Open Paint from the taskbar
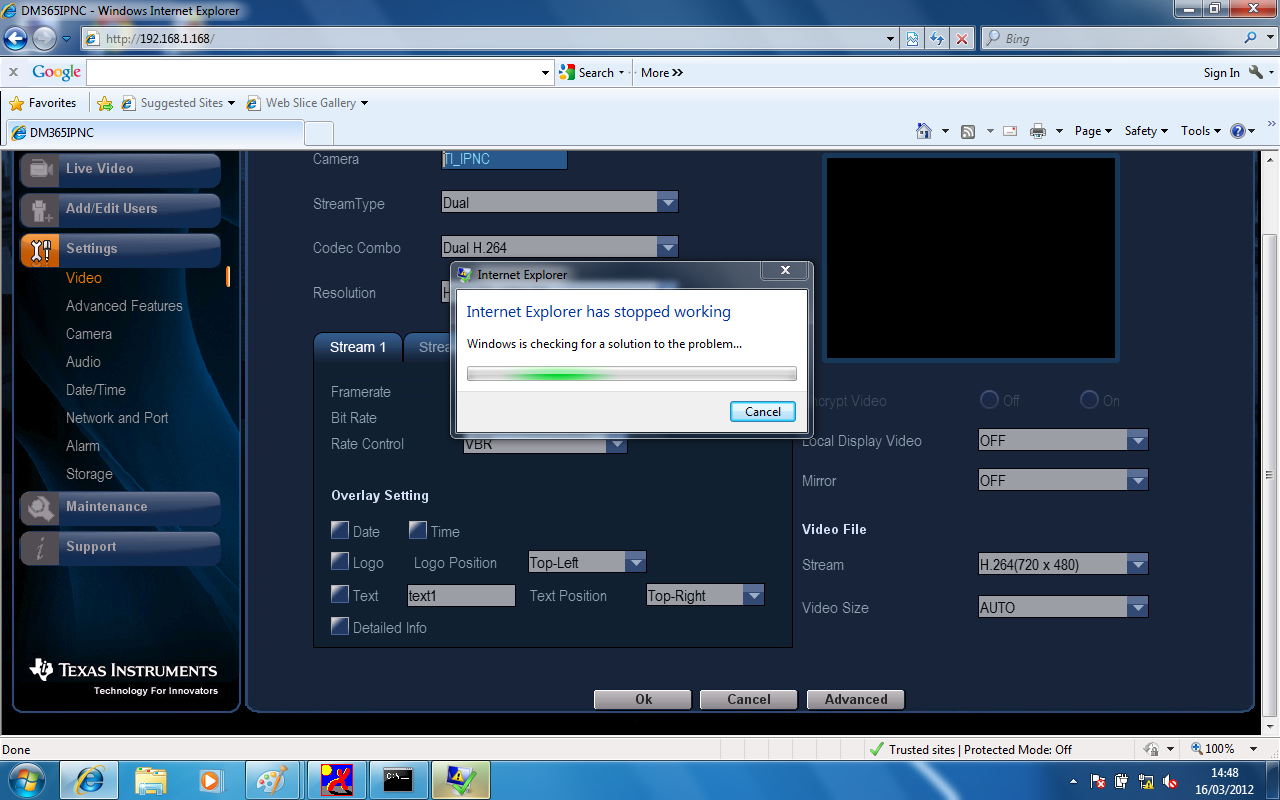The height and width of the screenshot is (800, 1280). coord(272,779)
